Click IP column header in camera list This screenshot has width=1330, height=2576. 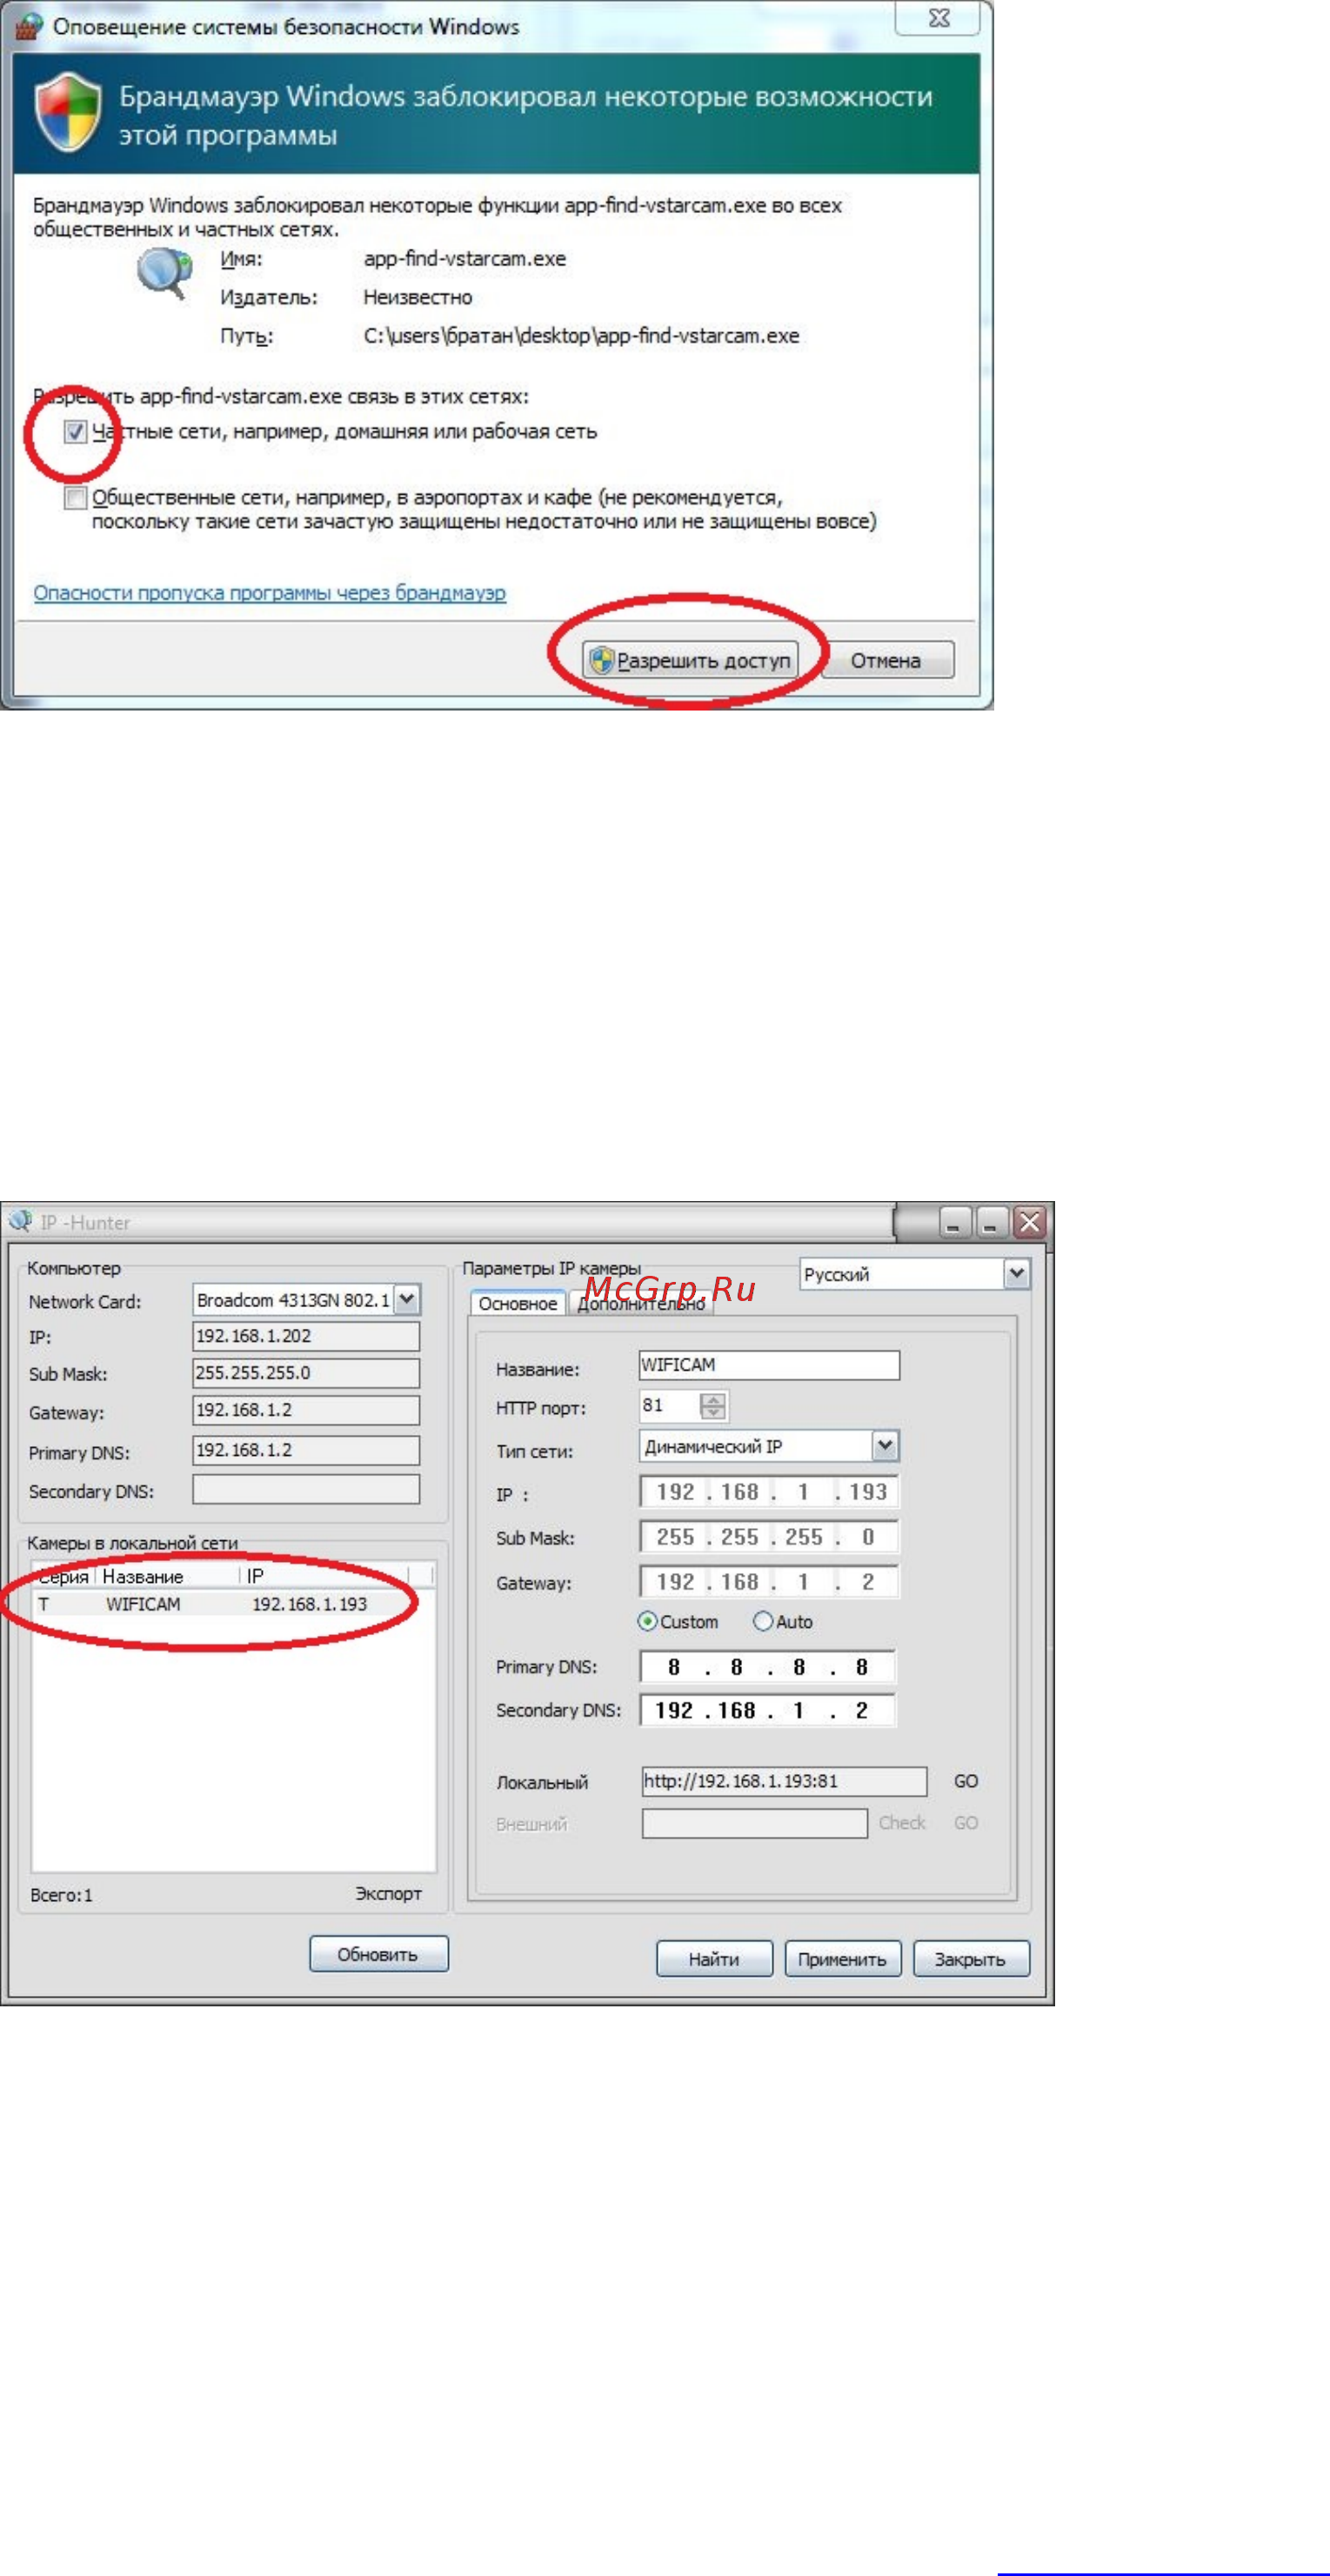coord(325,1576)
